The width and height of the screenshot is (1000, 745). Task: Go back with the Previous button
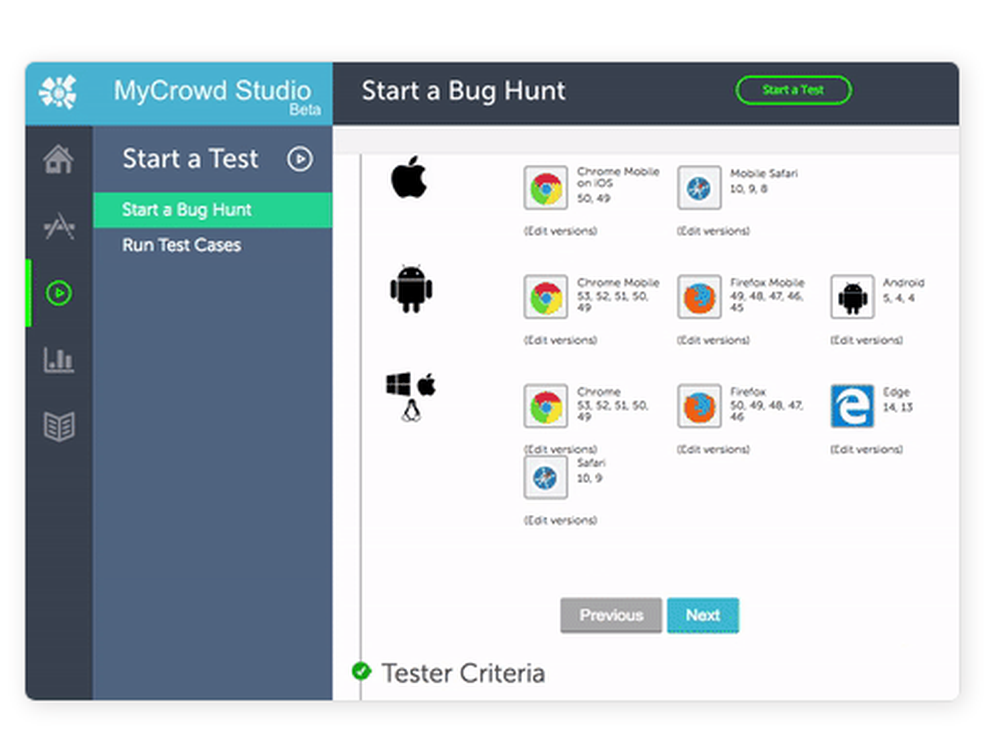(611, 615)
